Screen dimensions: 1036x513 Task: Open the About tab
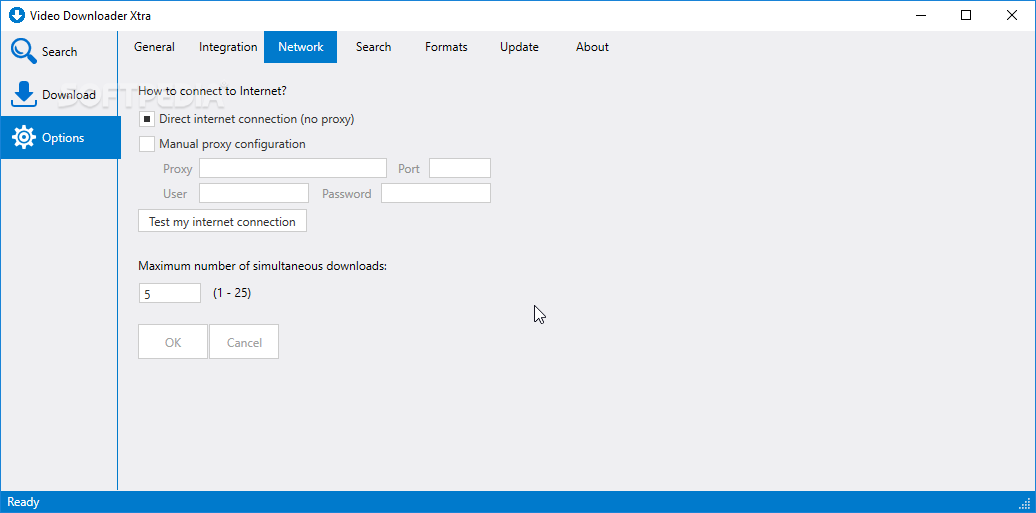pos(592,47)
